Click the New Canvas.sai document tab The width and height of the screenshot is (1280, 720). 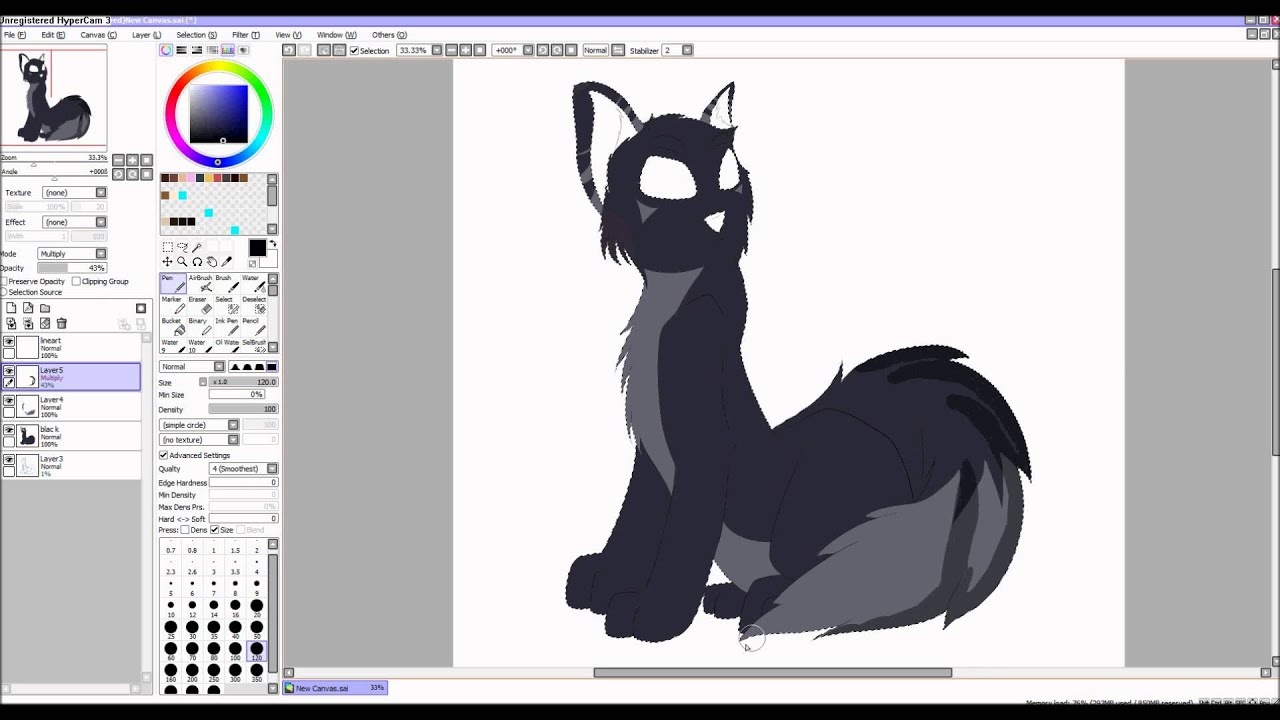point(335,688)
